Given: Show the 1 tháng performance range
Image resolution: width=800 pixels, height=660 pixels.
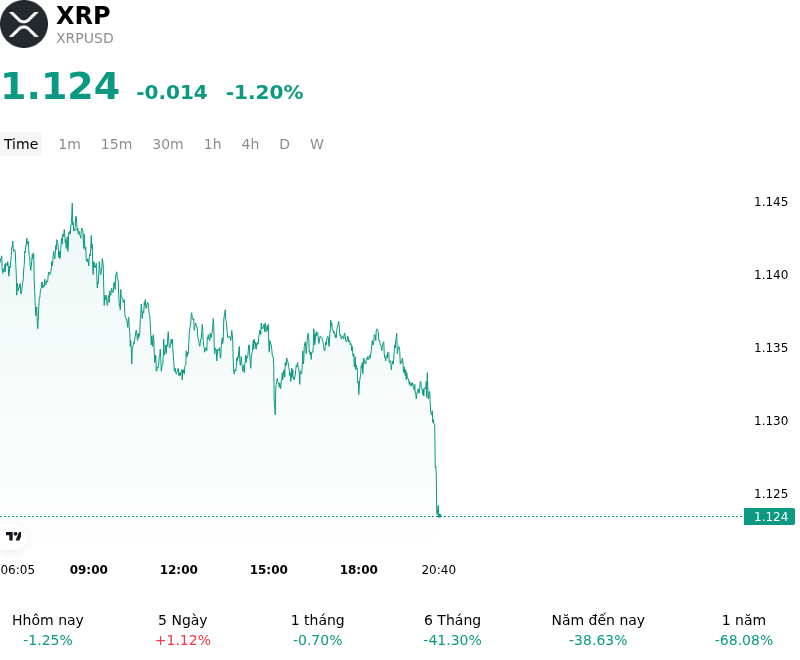Looking at the screenshot, I should (317, 629).
